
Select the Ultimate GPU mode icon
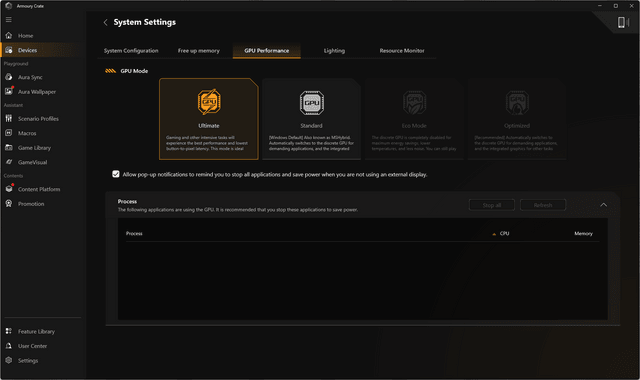pyautogui.click(x=209, y=102)
